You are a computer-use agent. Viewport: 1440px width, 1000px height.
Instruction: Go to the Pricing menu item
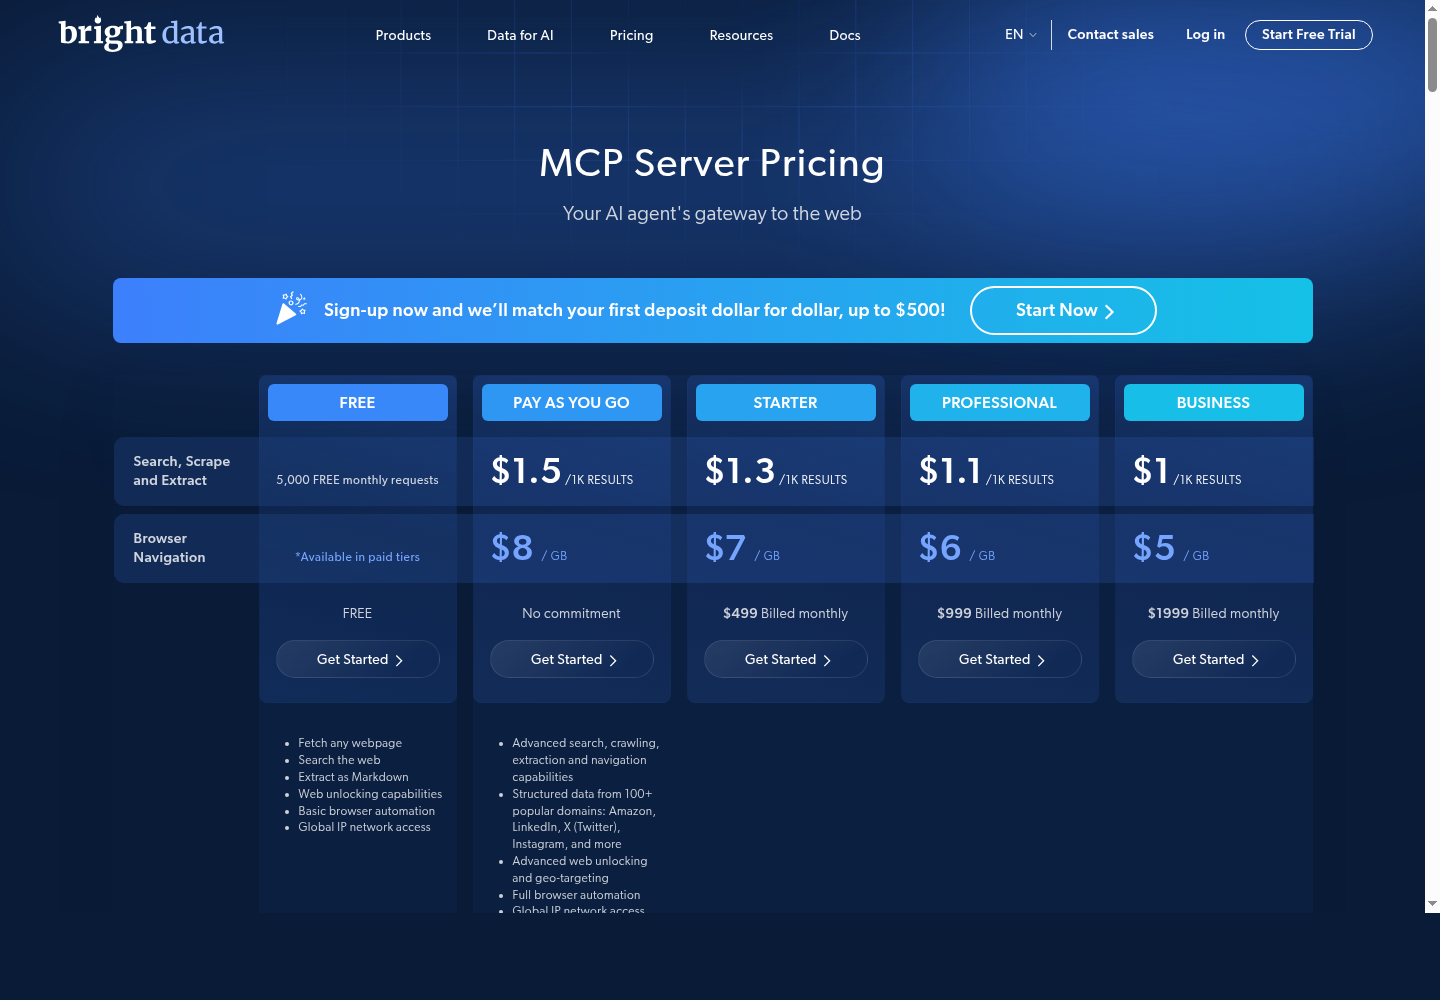pyautogui.click(x=631, y=35)
